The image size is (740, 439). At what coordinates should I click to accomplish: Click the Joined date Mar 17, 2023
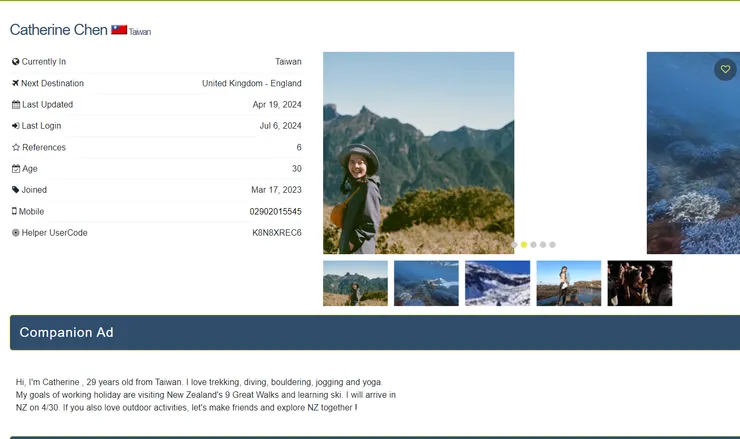pyautogui.click(x=276, y=190)
